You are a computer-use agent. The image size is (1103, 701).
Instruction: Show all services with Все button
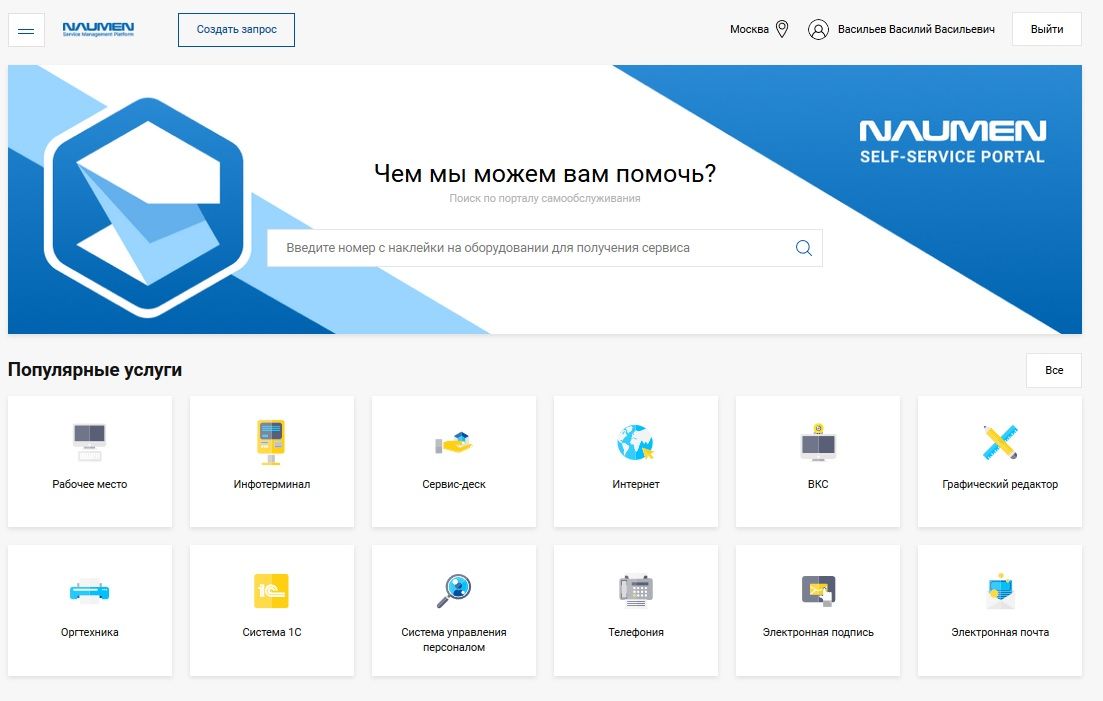[x=1054, y=371]
